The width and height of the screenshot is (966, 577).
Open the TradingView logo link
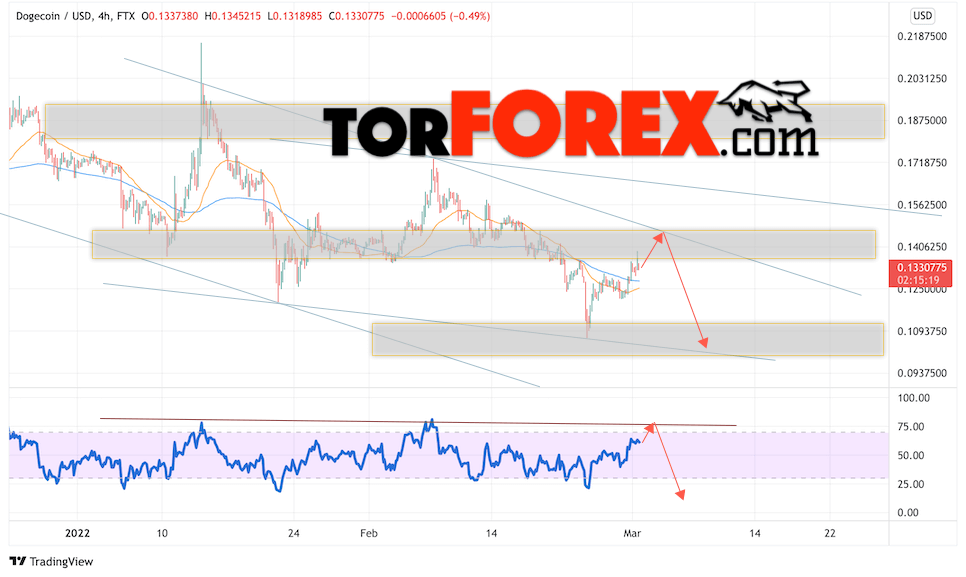[x=51, y=562]
